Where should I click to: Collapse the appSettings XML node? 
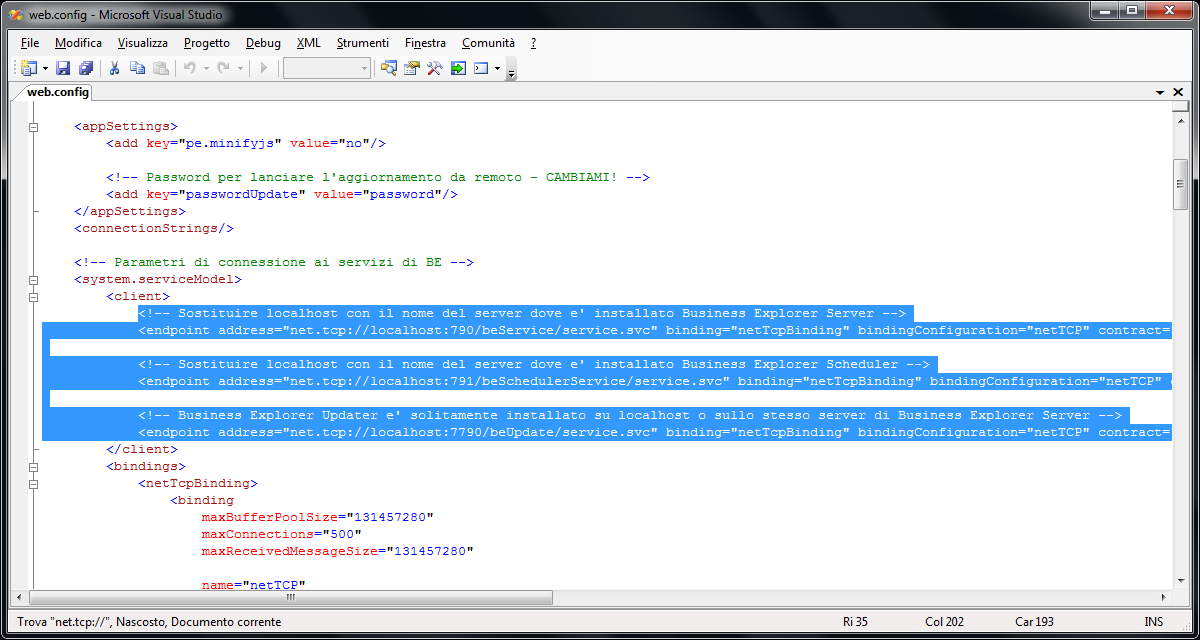[33, 127]
